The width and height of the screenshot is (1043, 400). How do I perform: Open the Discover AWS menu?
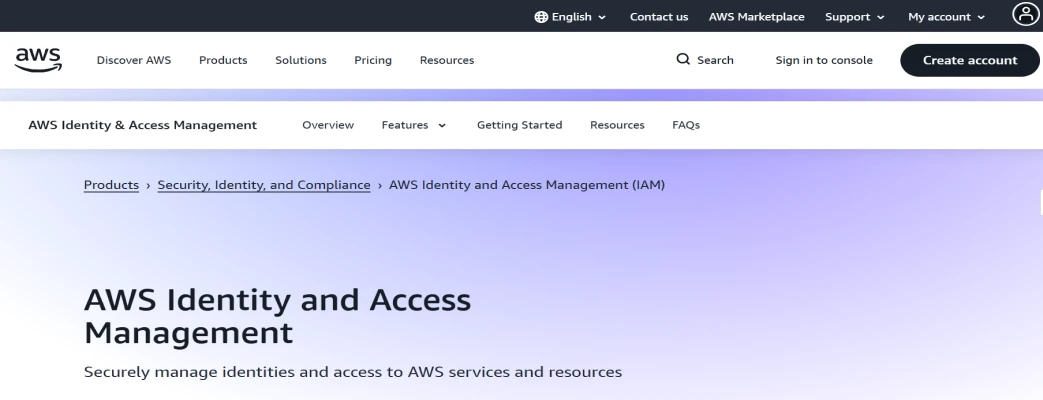tap(134, 60)
